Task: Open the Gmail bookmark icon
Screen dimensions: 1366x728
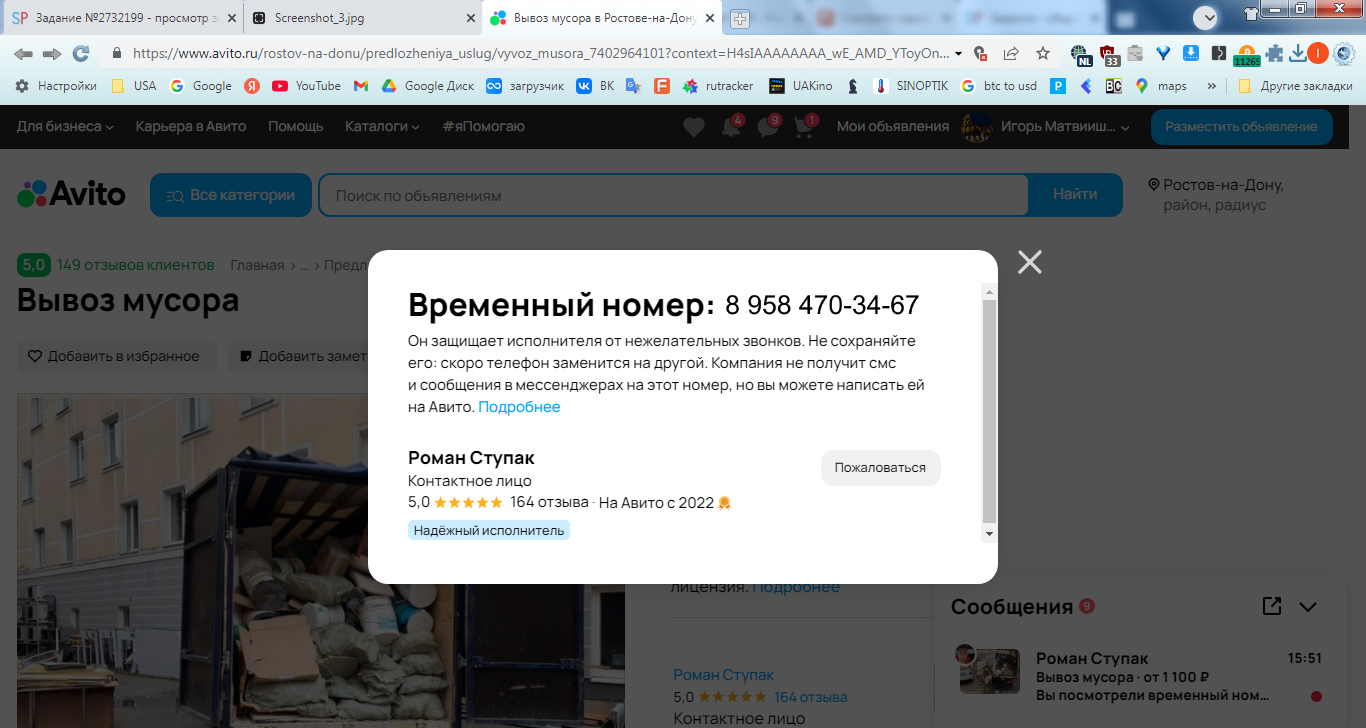Action: click(361, 86)
